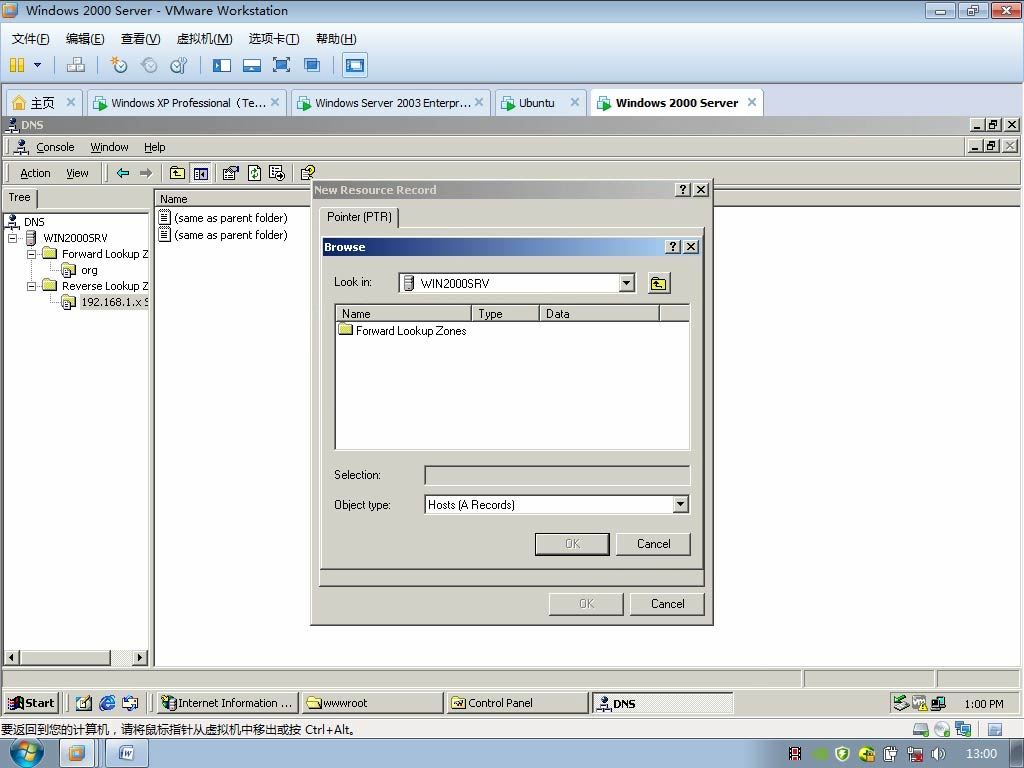The image size is (1024, 768).
Task: Open the 选项卡(T) menu
Action: point(274,39)
